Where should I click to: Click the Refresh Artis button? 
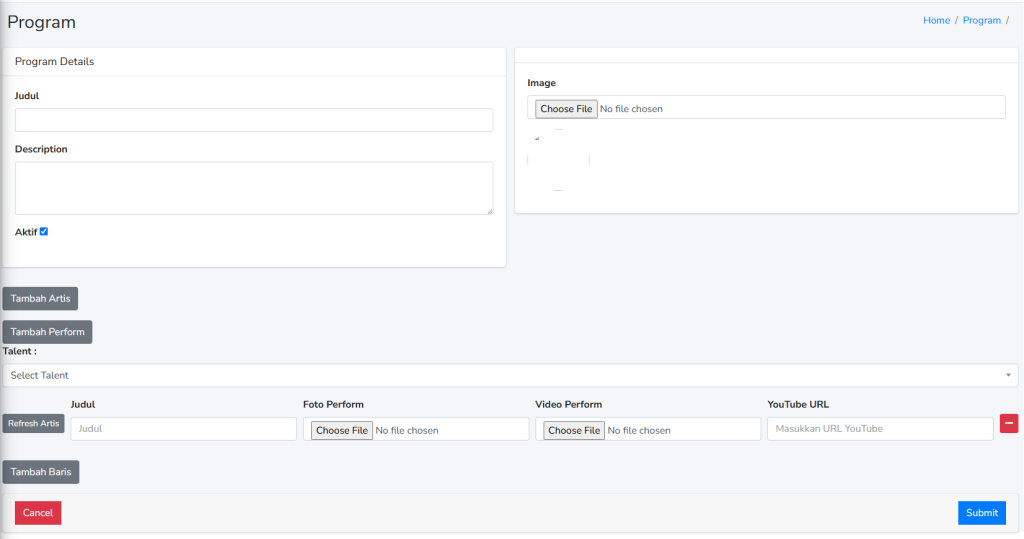pos(34,424)
